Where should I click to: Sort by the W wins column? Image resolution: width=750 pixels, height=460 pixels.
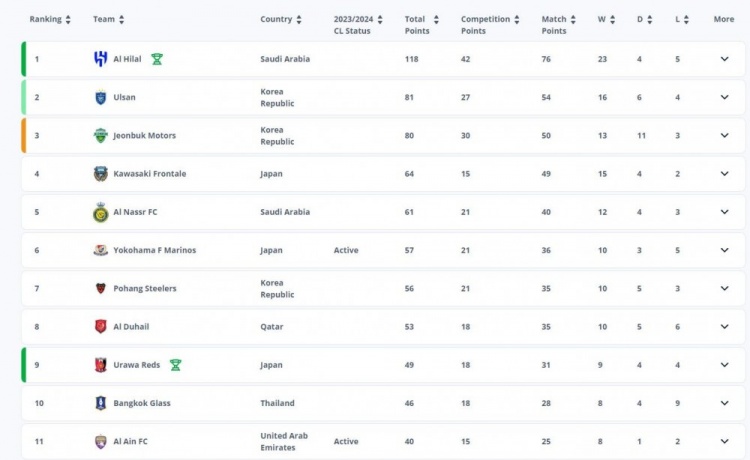607,19
